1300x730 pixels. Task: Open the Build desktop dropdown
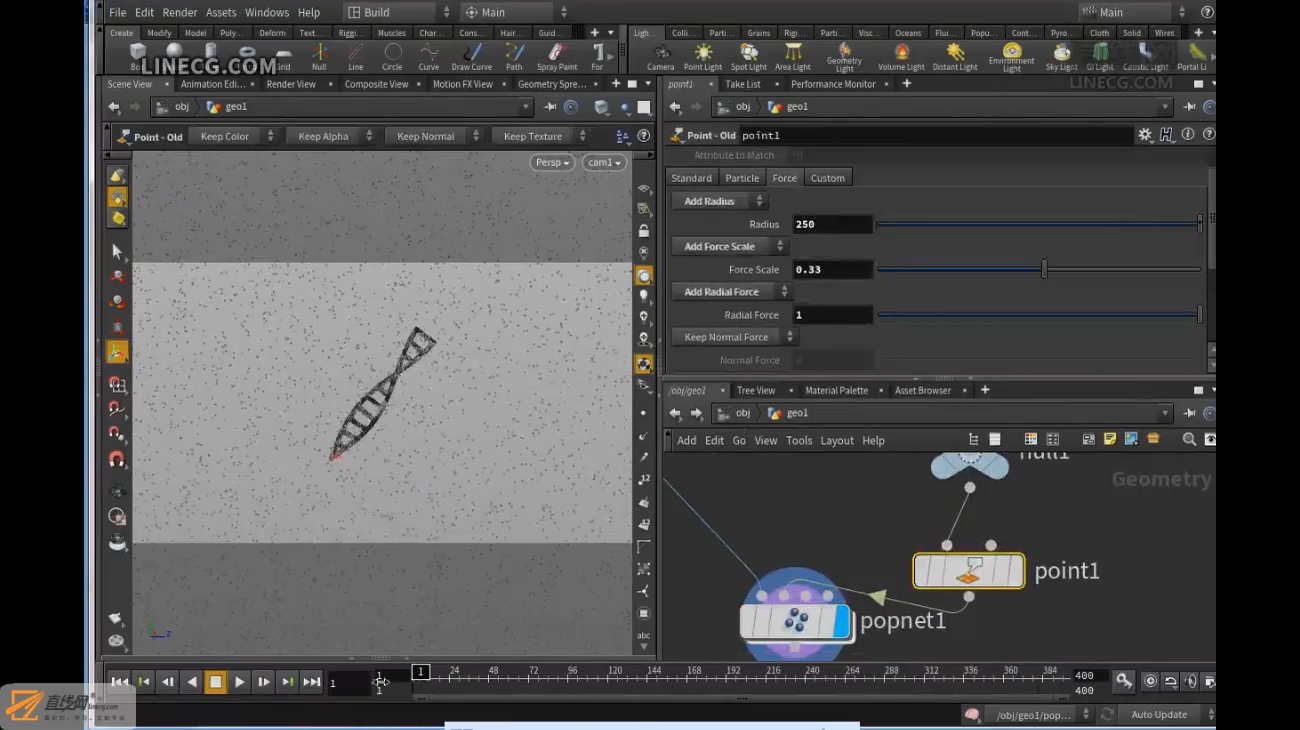tap(398, 12)
